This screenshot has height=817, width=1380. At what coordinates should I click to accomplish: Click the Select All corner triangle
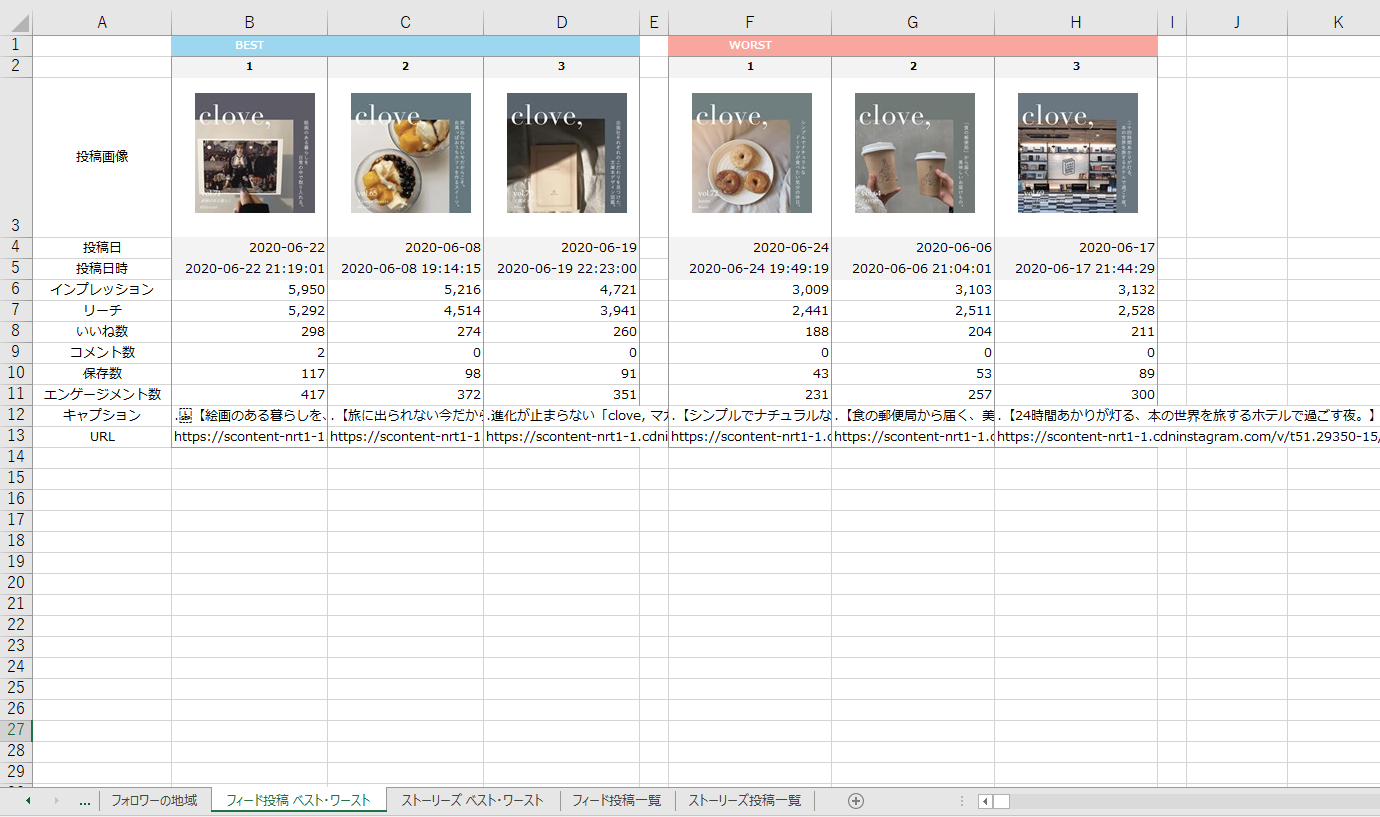(16, 22)
